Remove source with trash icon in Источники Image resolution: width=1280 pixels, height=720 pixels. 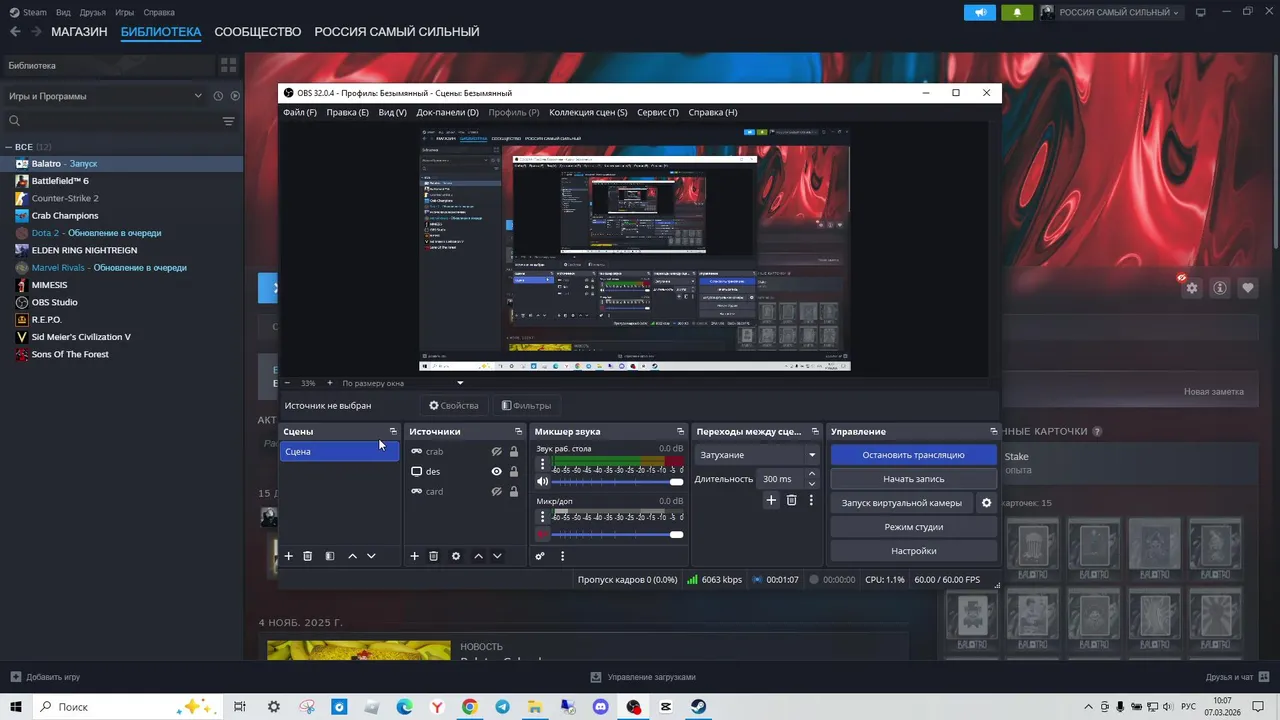pyautogui.click(x=434, y=556)
